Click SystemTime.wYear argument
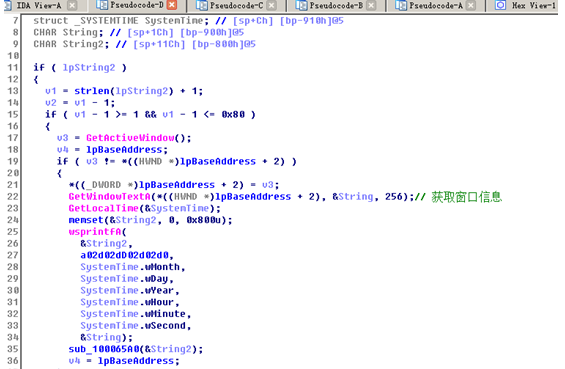The width and height of the screenshot is (565, 369). (x=127, y=290)
